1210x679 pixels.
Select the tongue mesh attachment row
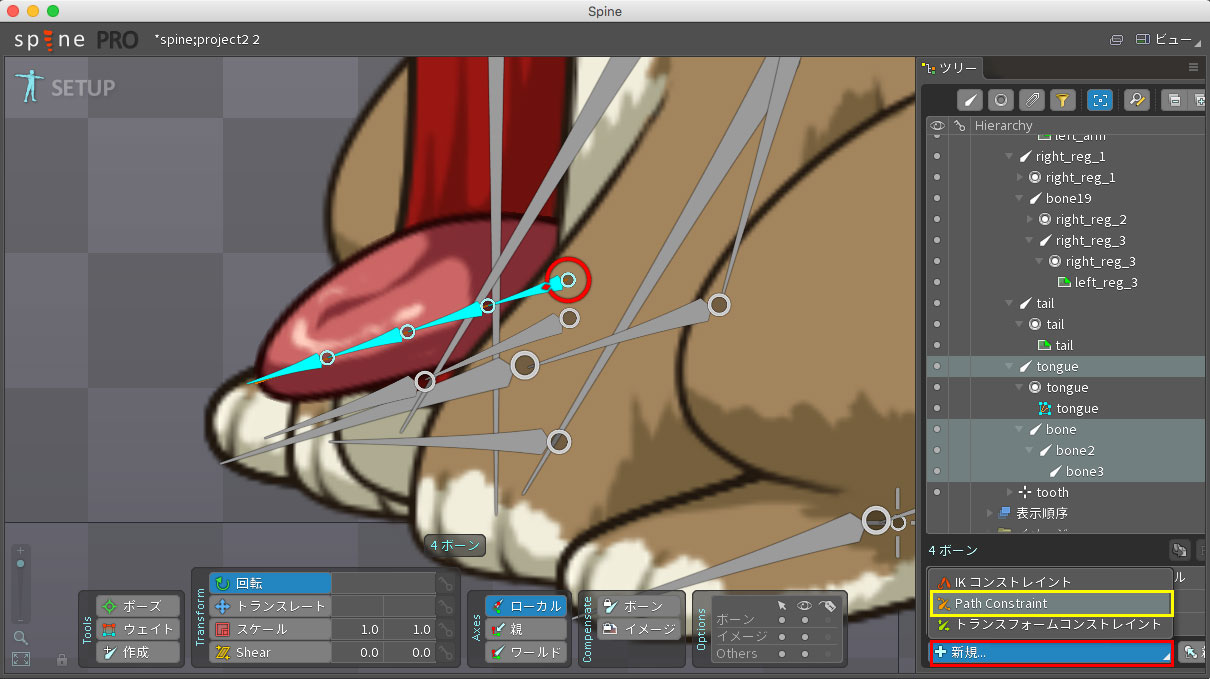point(1067,409)
